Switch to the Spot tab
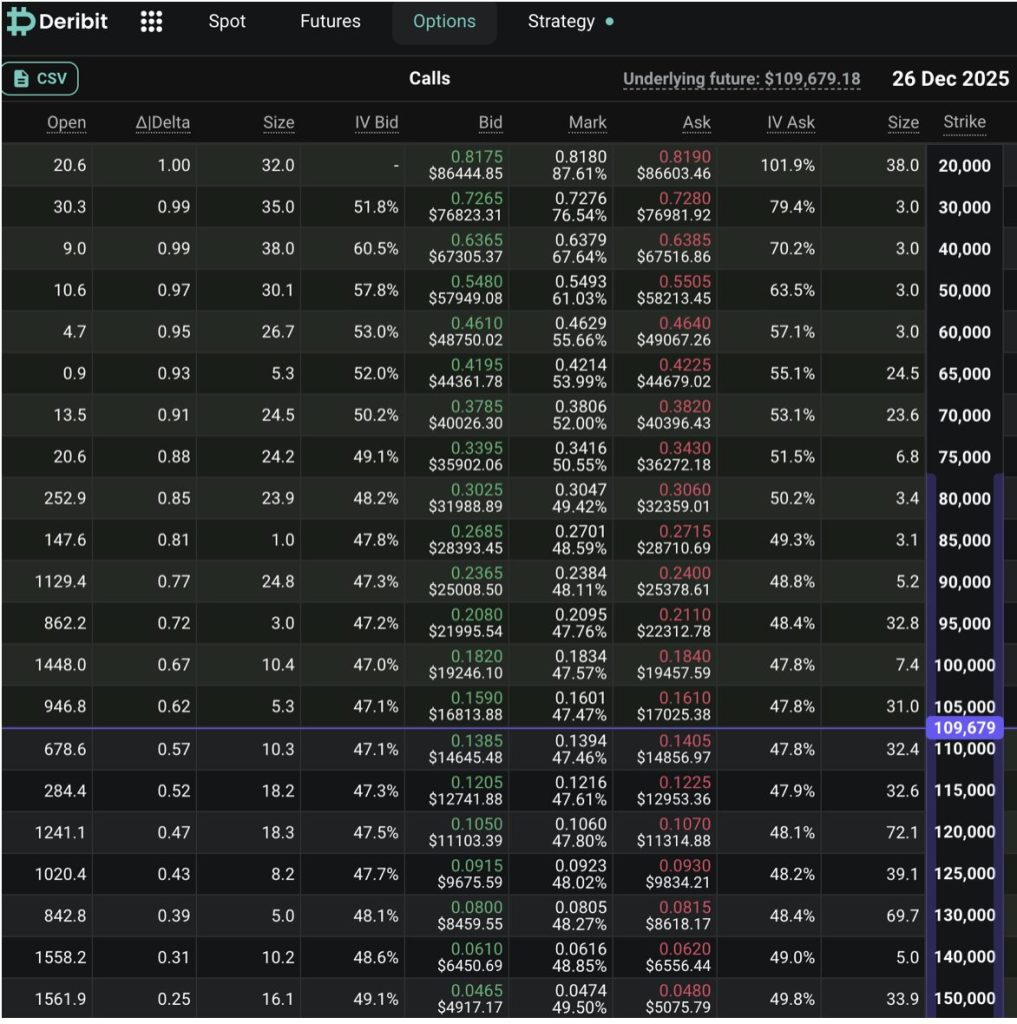1017x1024 pixels. pos(227,22)
